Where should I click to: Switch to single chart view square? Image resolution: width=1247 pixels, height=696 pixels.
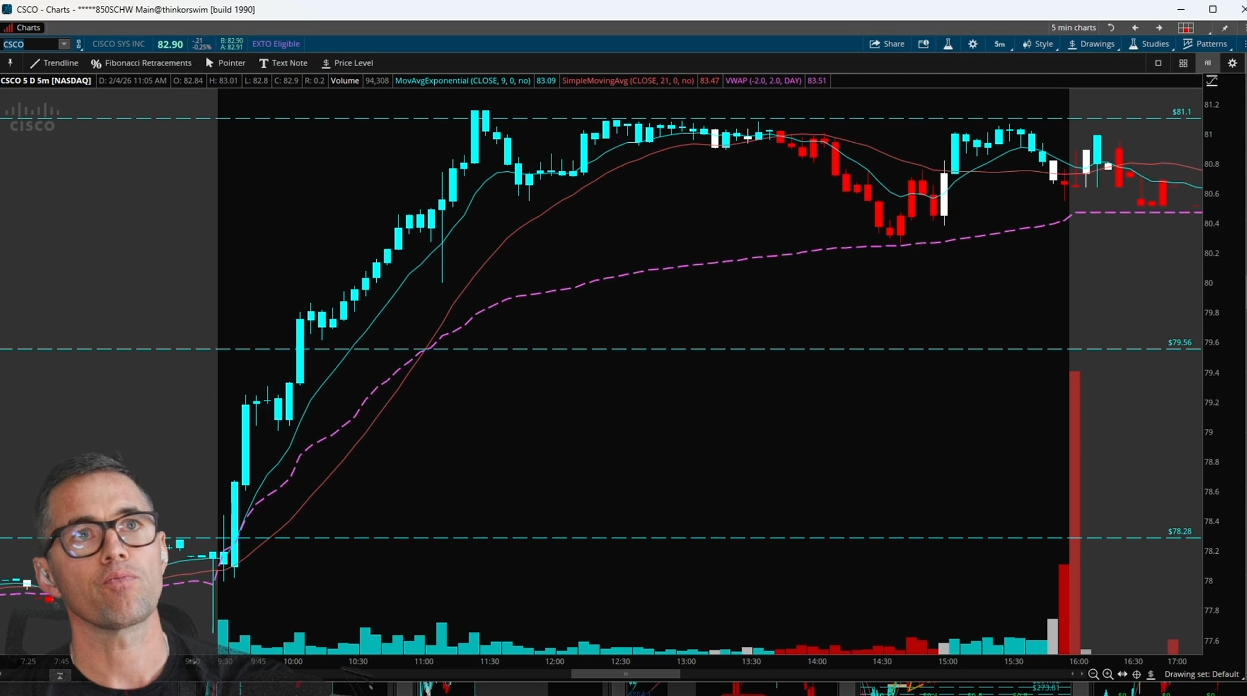coord(1158,63)
